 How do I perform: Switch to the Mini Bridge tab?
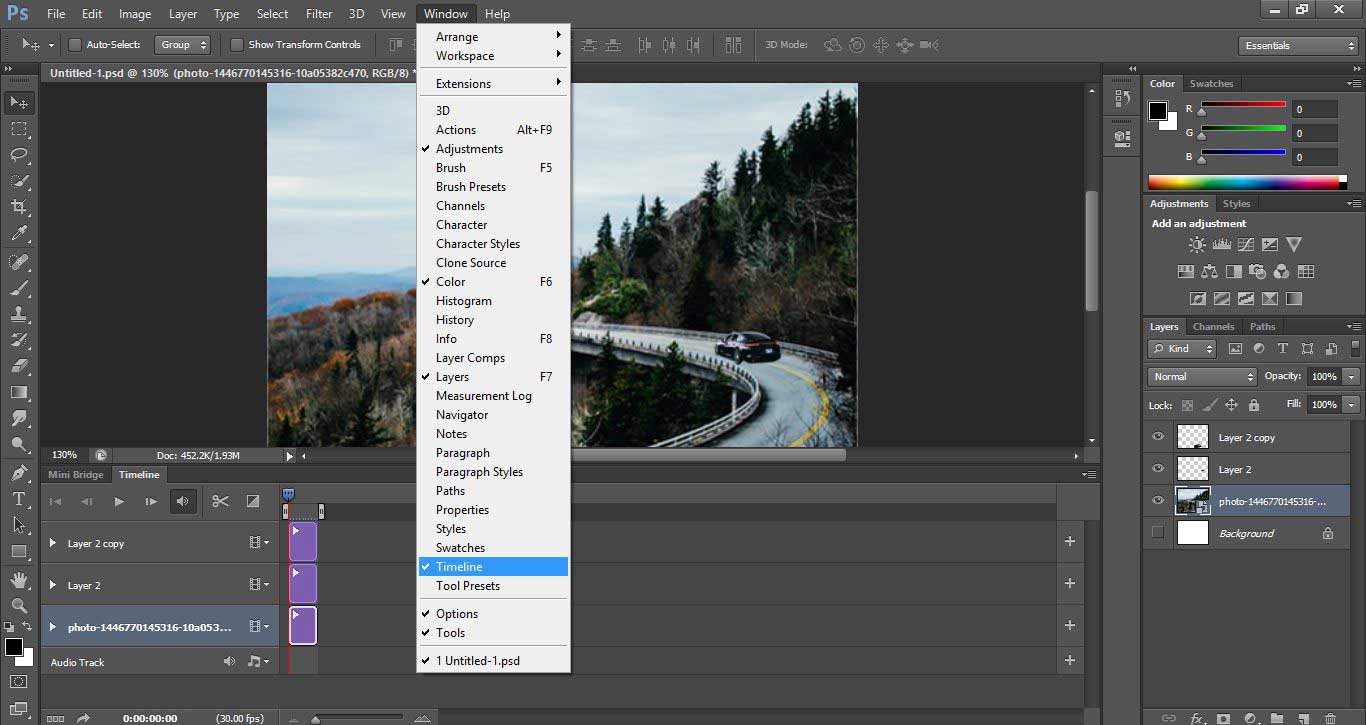[x=76, y=475]
